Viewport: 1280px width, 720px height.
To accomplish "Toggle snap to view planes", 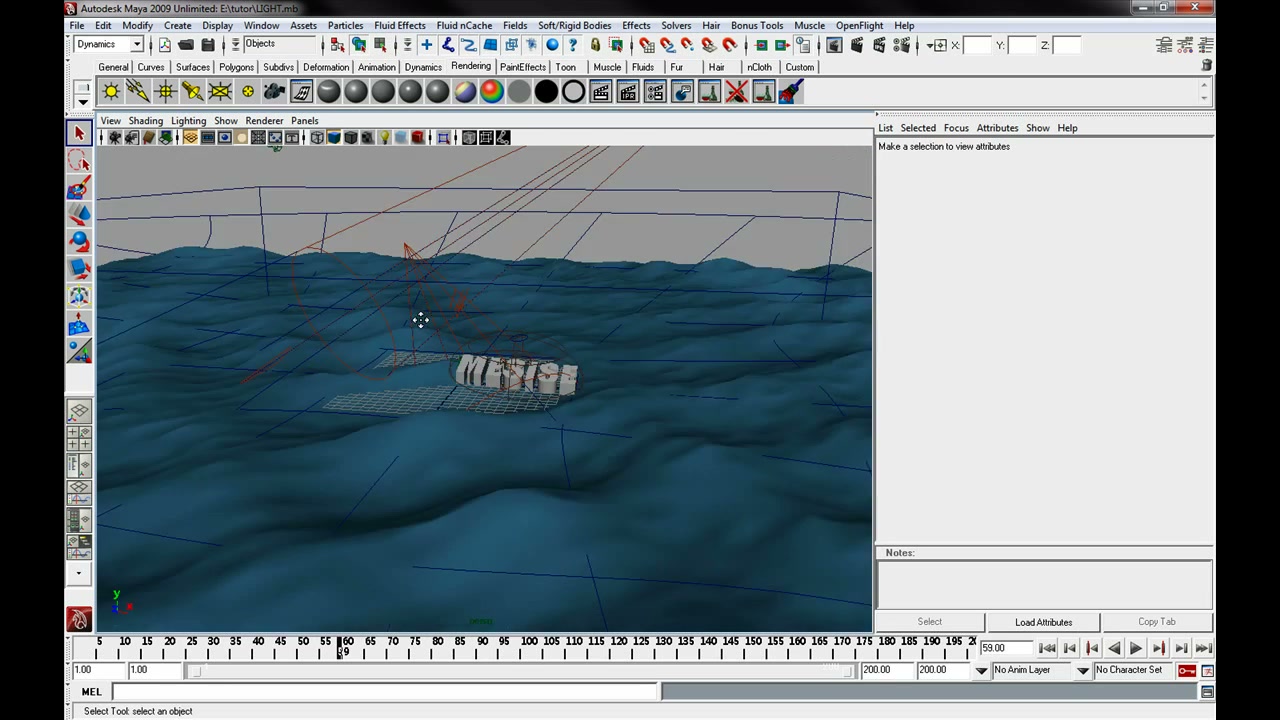I will tap(709, 45).
